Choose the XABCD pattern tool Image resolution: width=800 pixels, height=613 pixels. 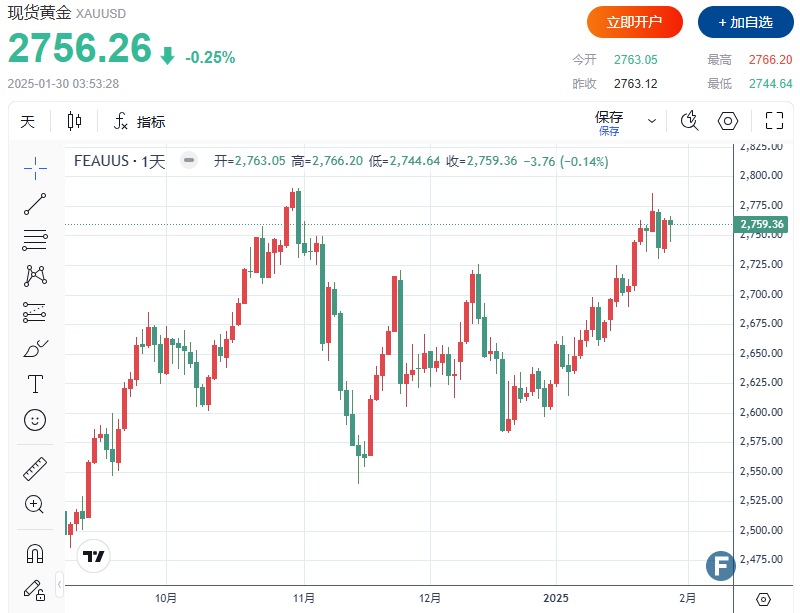pos(35,275)
